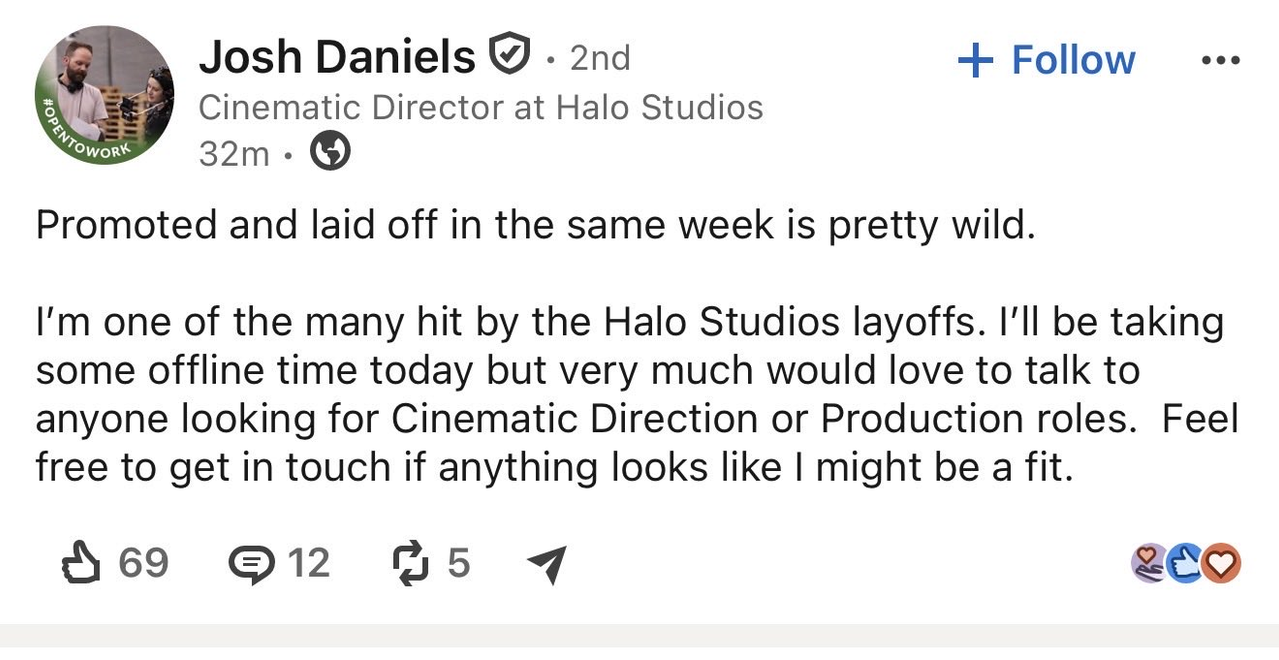Send post with paper plane icon
Viewport: 1279px width, 660px height.
(547, 564)
